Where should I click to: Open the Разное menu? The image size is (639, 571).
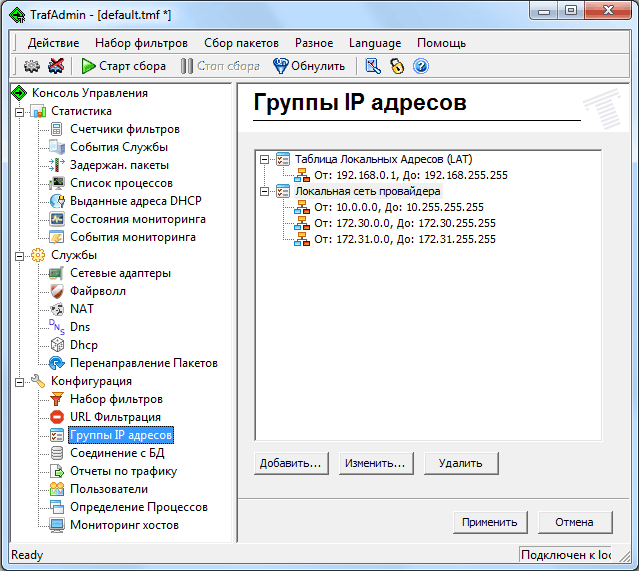314,43
